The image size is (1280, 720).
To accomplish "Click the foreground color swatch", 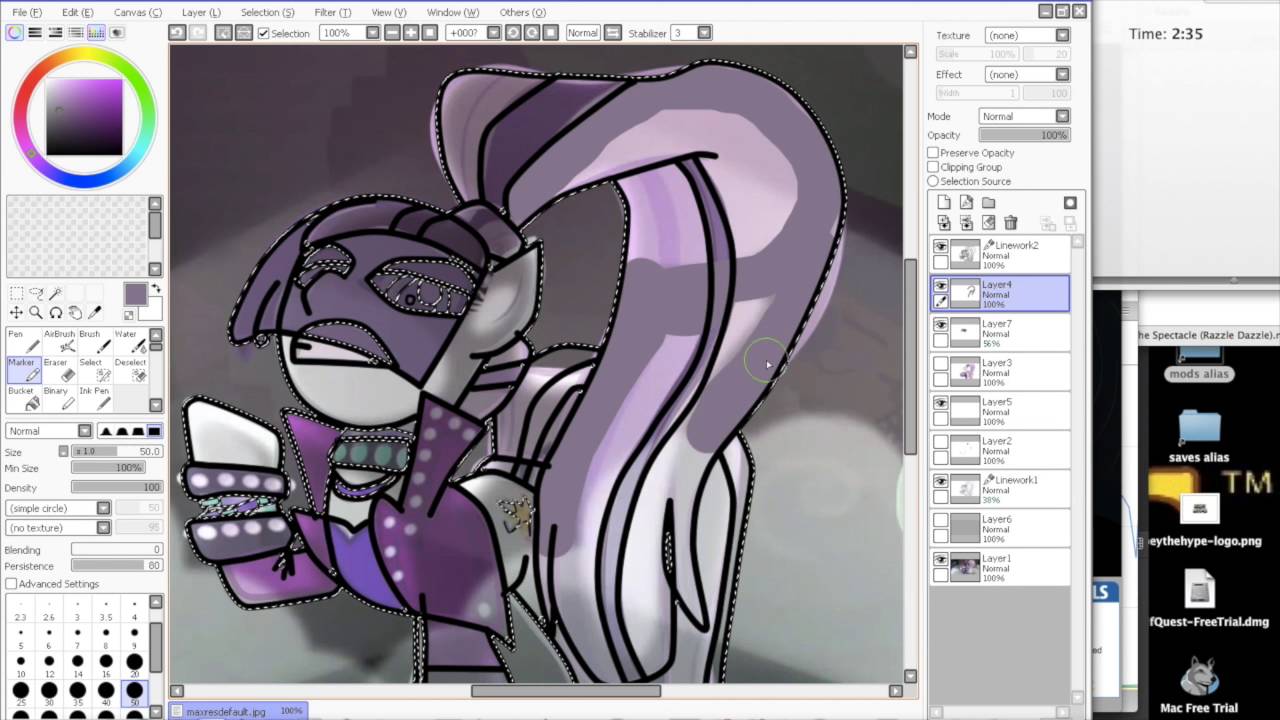I will 135,294.
